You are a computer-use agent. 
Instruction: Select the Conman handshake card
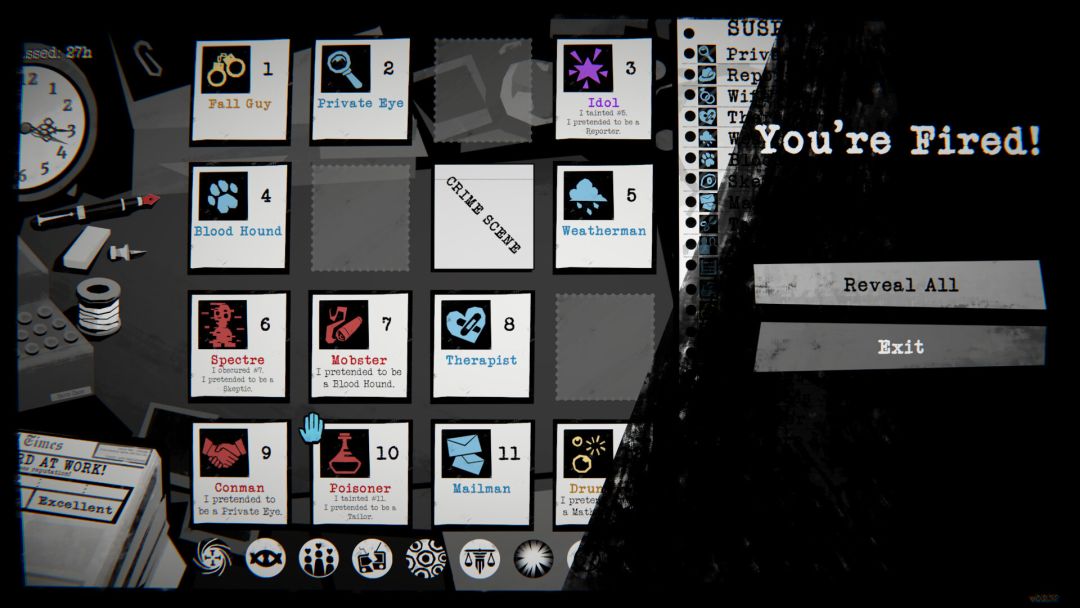[240, 473]
